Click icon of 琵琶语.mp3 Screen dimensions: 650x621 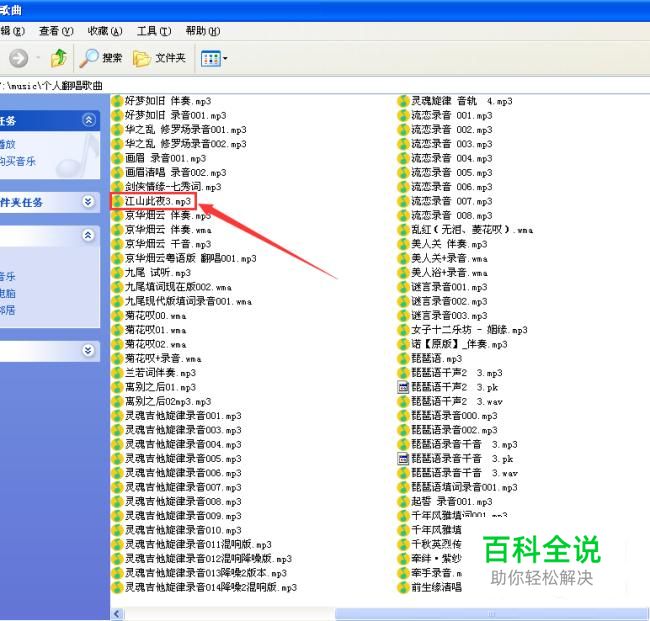(404, 359)
